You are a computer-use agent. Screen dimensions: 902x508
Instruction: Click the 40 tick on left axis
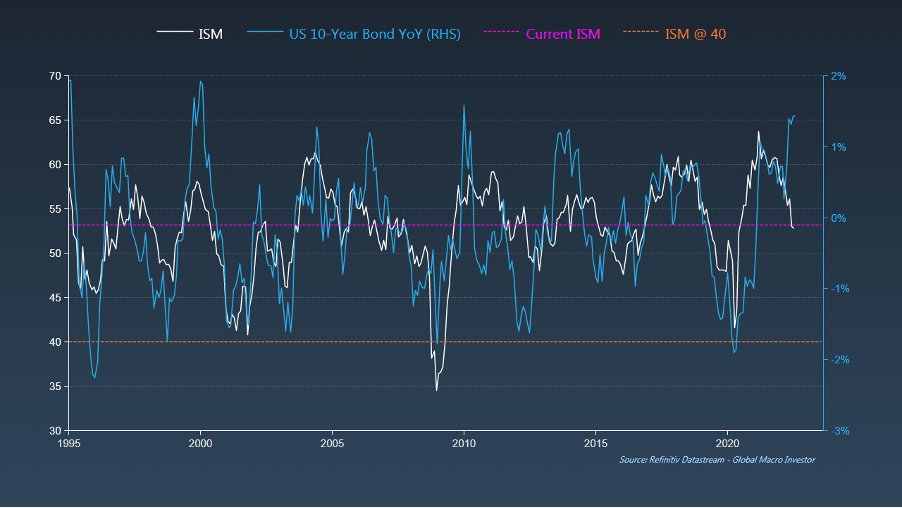tap(54, 342)
